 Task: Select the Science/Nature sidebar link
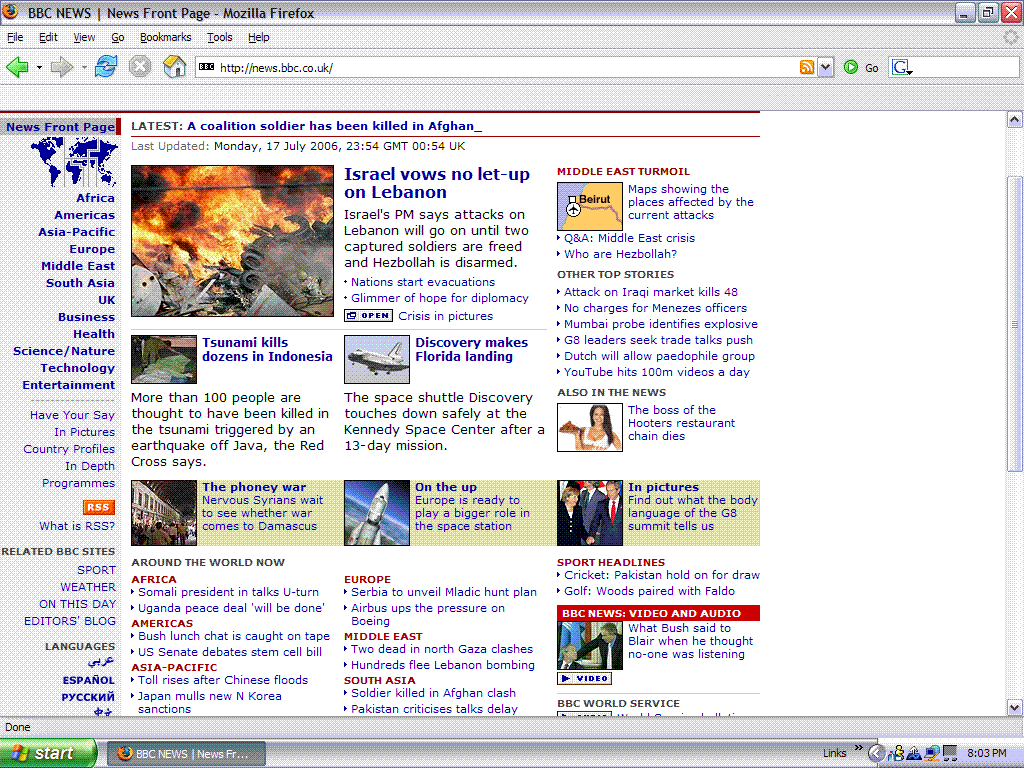[64, 351]
